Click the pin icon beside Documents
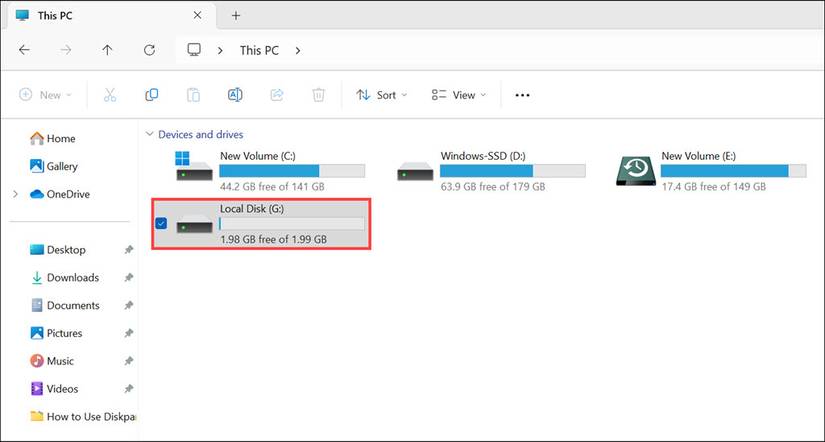The image size is (825, 442). [128, 306]
